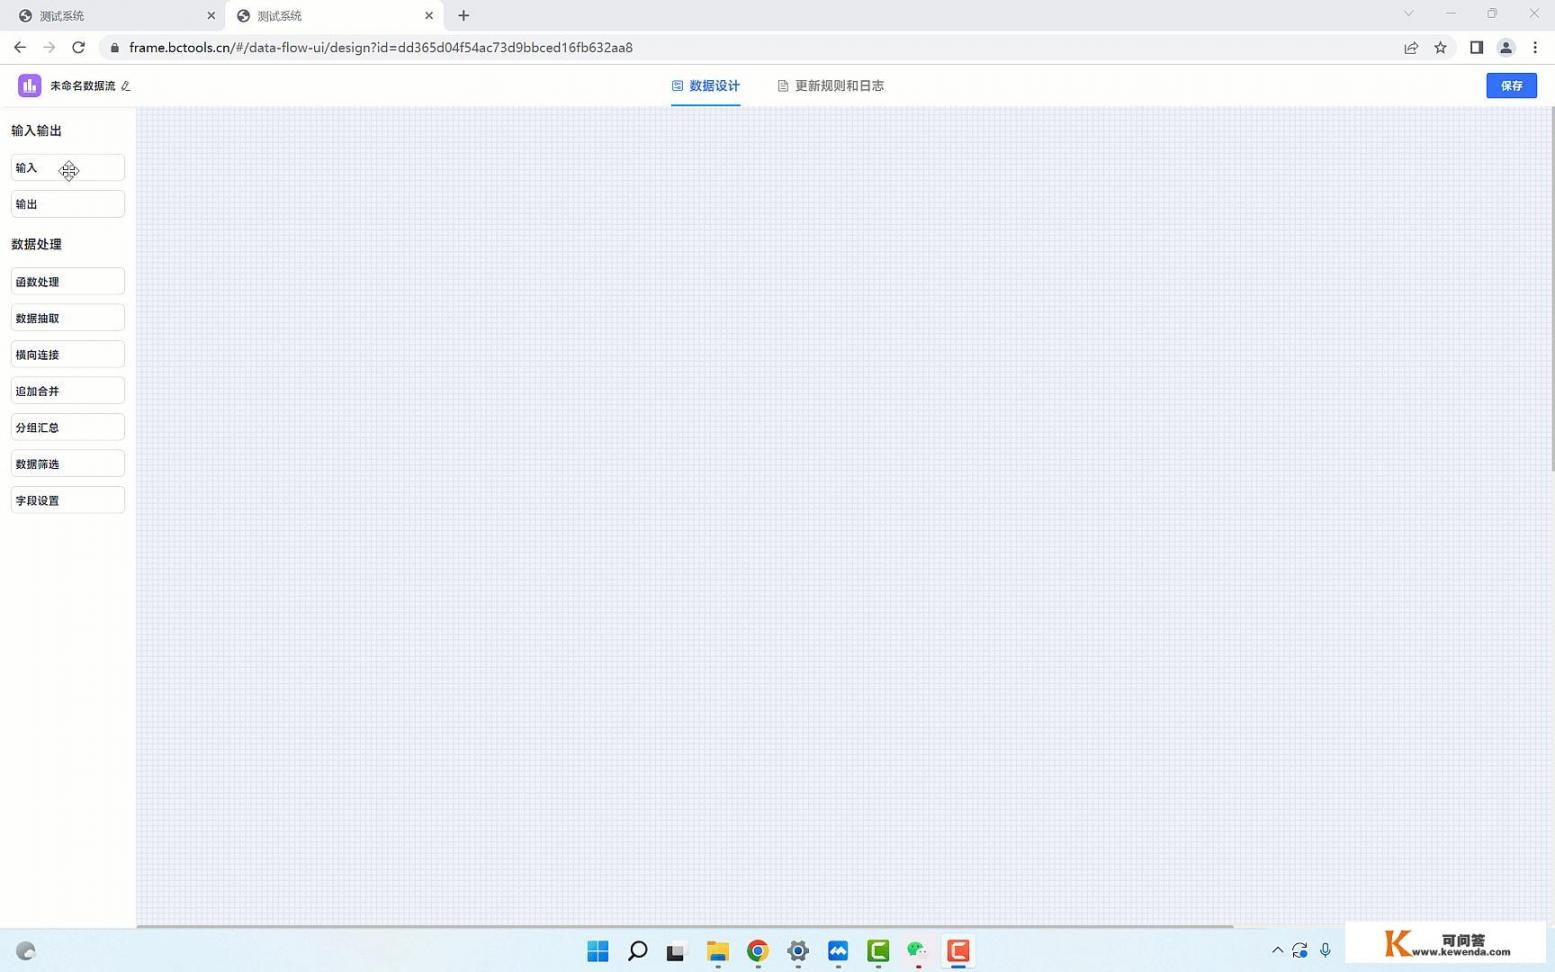Click the site lock icon
Viewport: 1555px width, 972px height.
coord(115,47)
